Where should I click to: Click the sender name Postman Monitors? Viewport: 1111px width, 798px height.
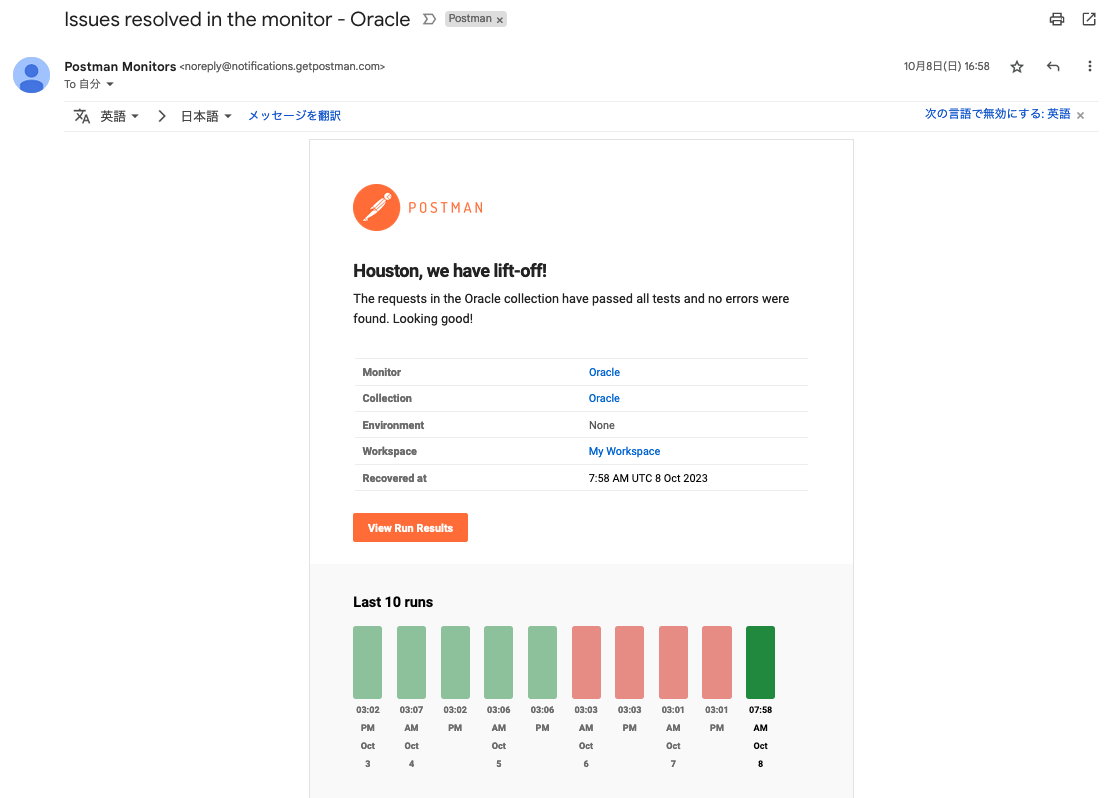pos(120,67)
